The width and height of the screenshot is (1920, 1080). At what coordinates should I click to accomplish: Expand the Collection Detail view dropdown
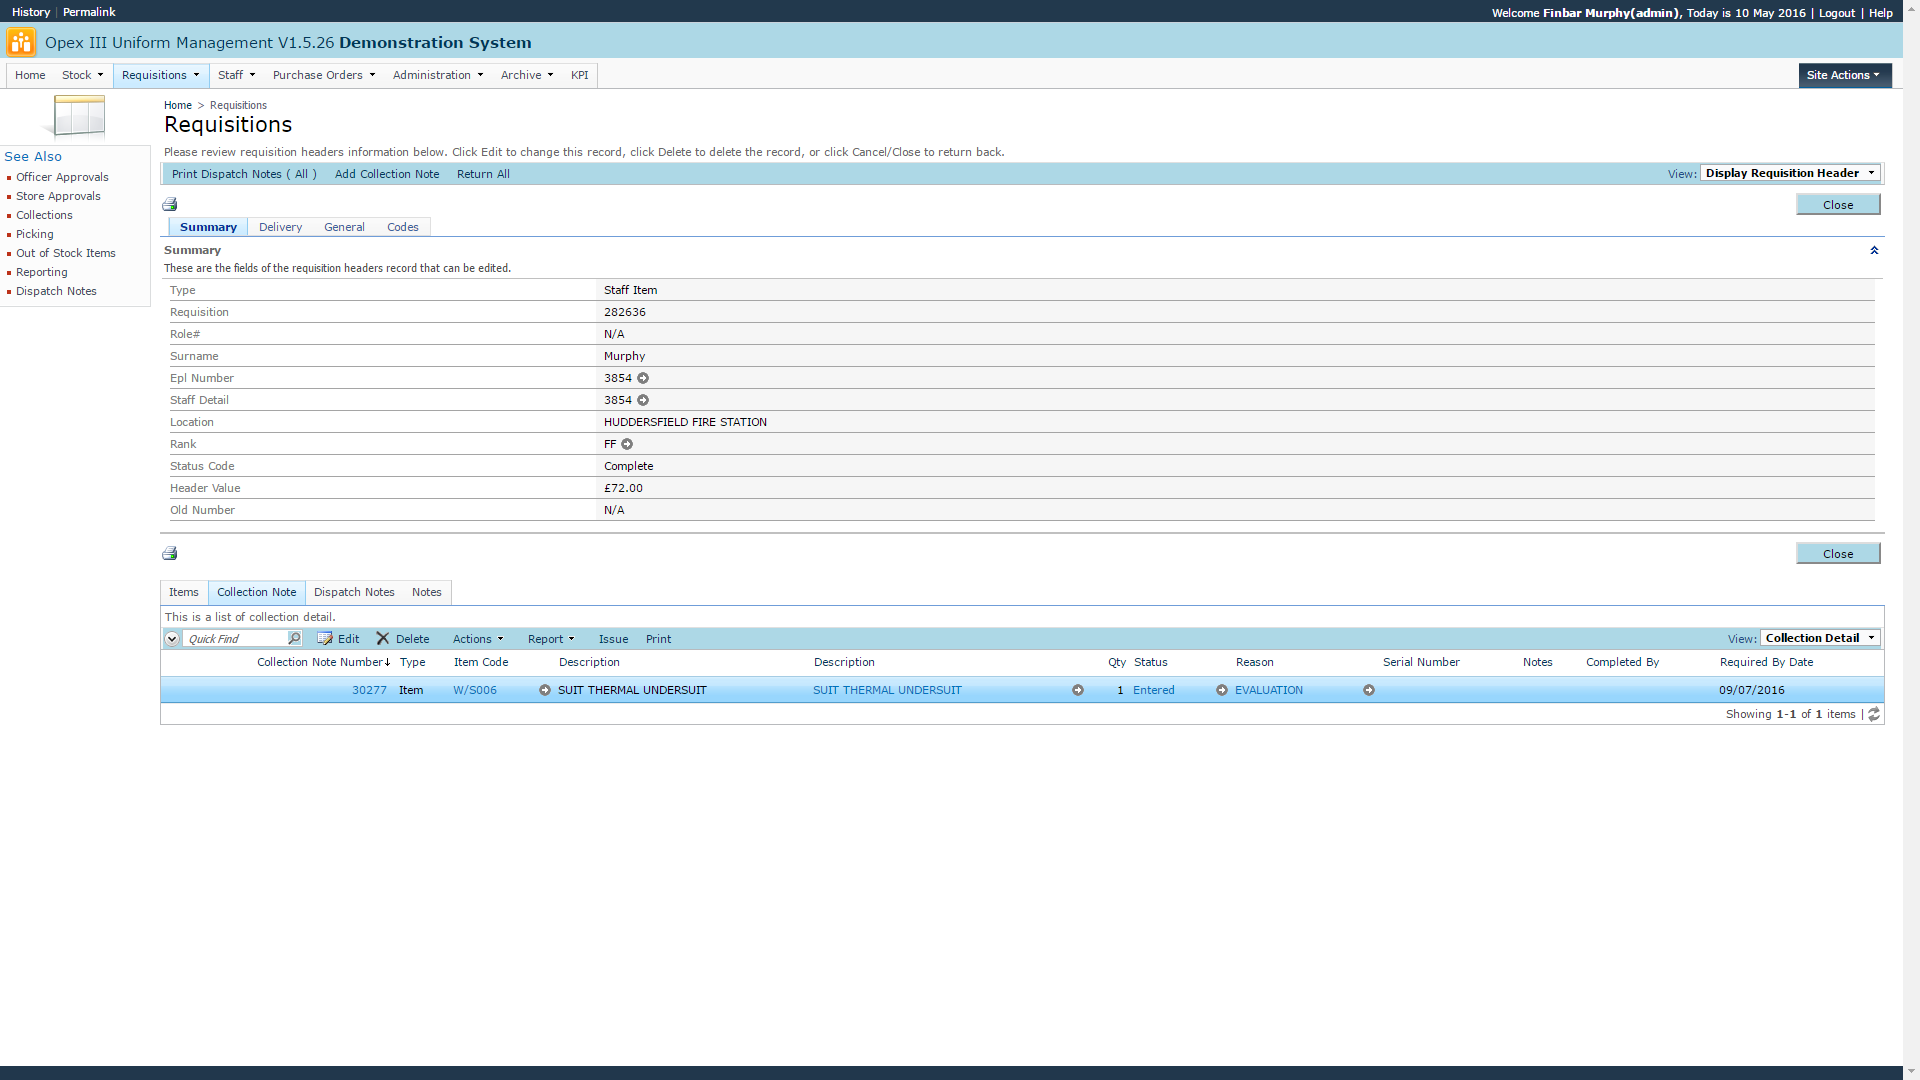point(1819,638)
